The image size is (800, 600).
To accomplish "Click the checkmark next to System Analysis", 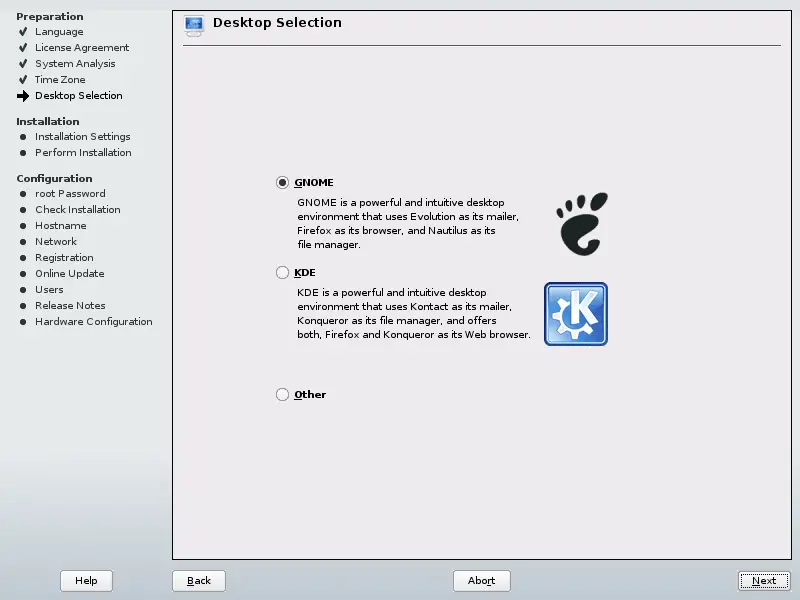I will 23,64.
